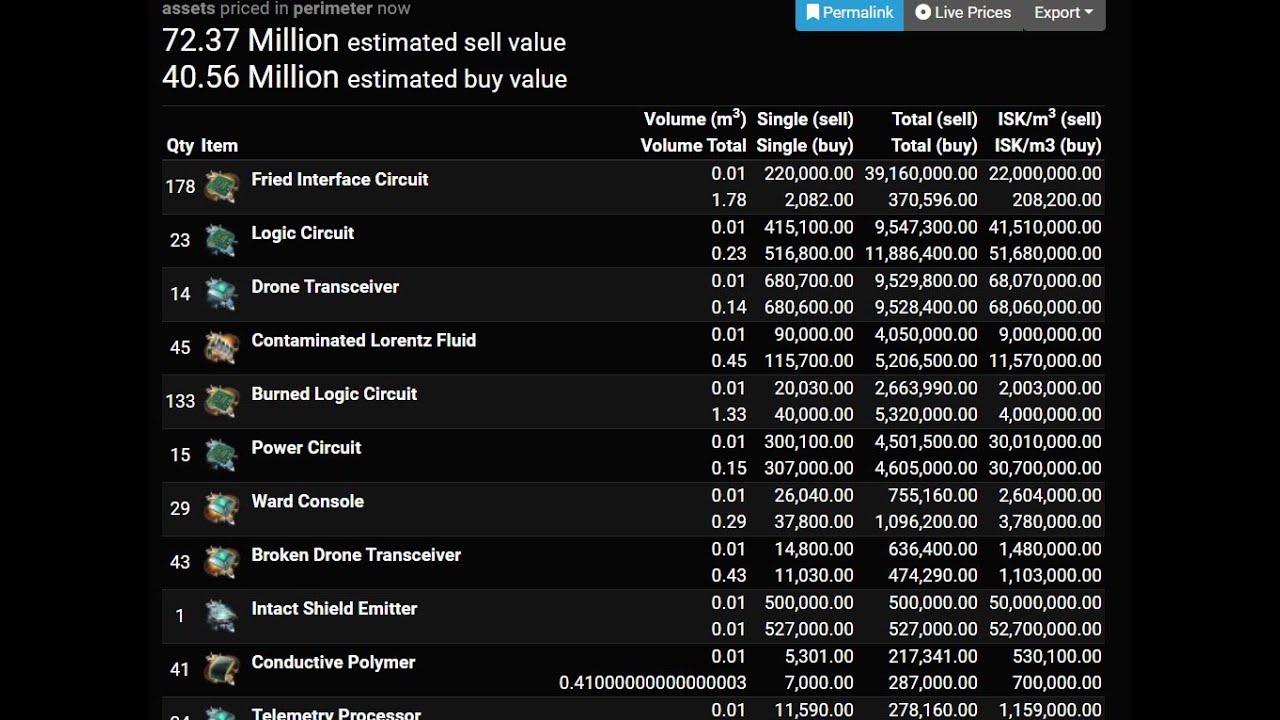The width and height of the screenshot is (1280, 720).
Task: Click the Drone Transceiver item icon
Action: 221,294
